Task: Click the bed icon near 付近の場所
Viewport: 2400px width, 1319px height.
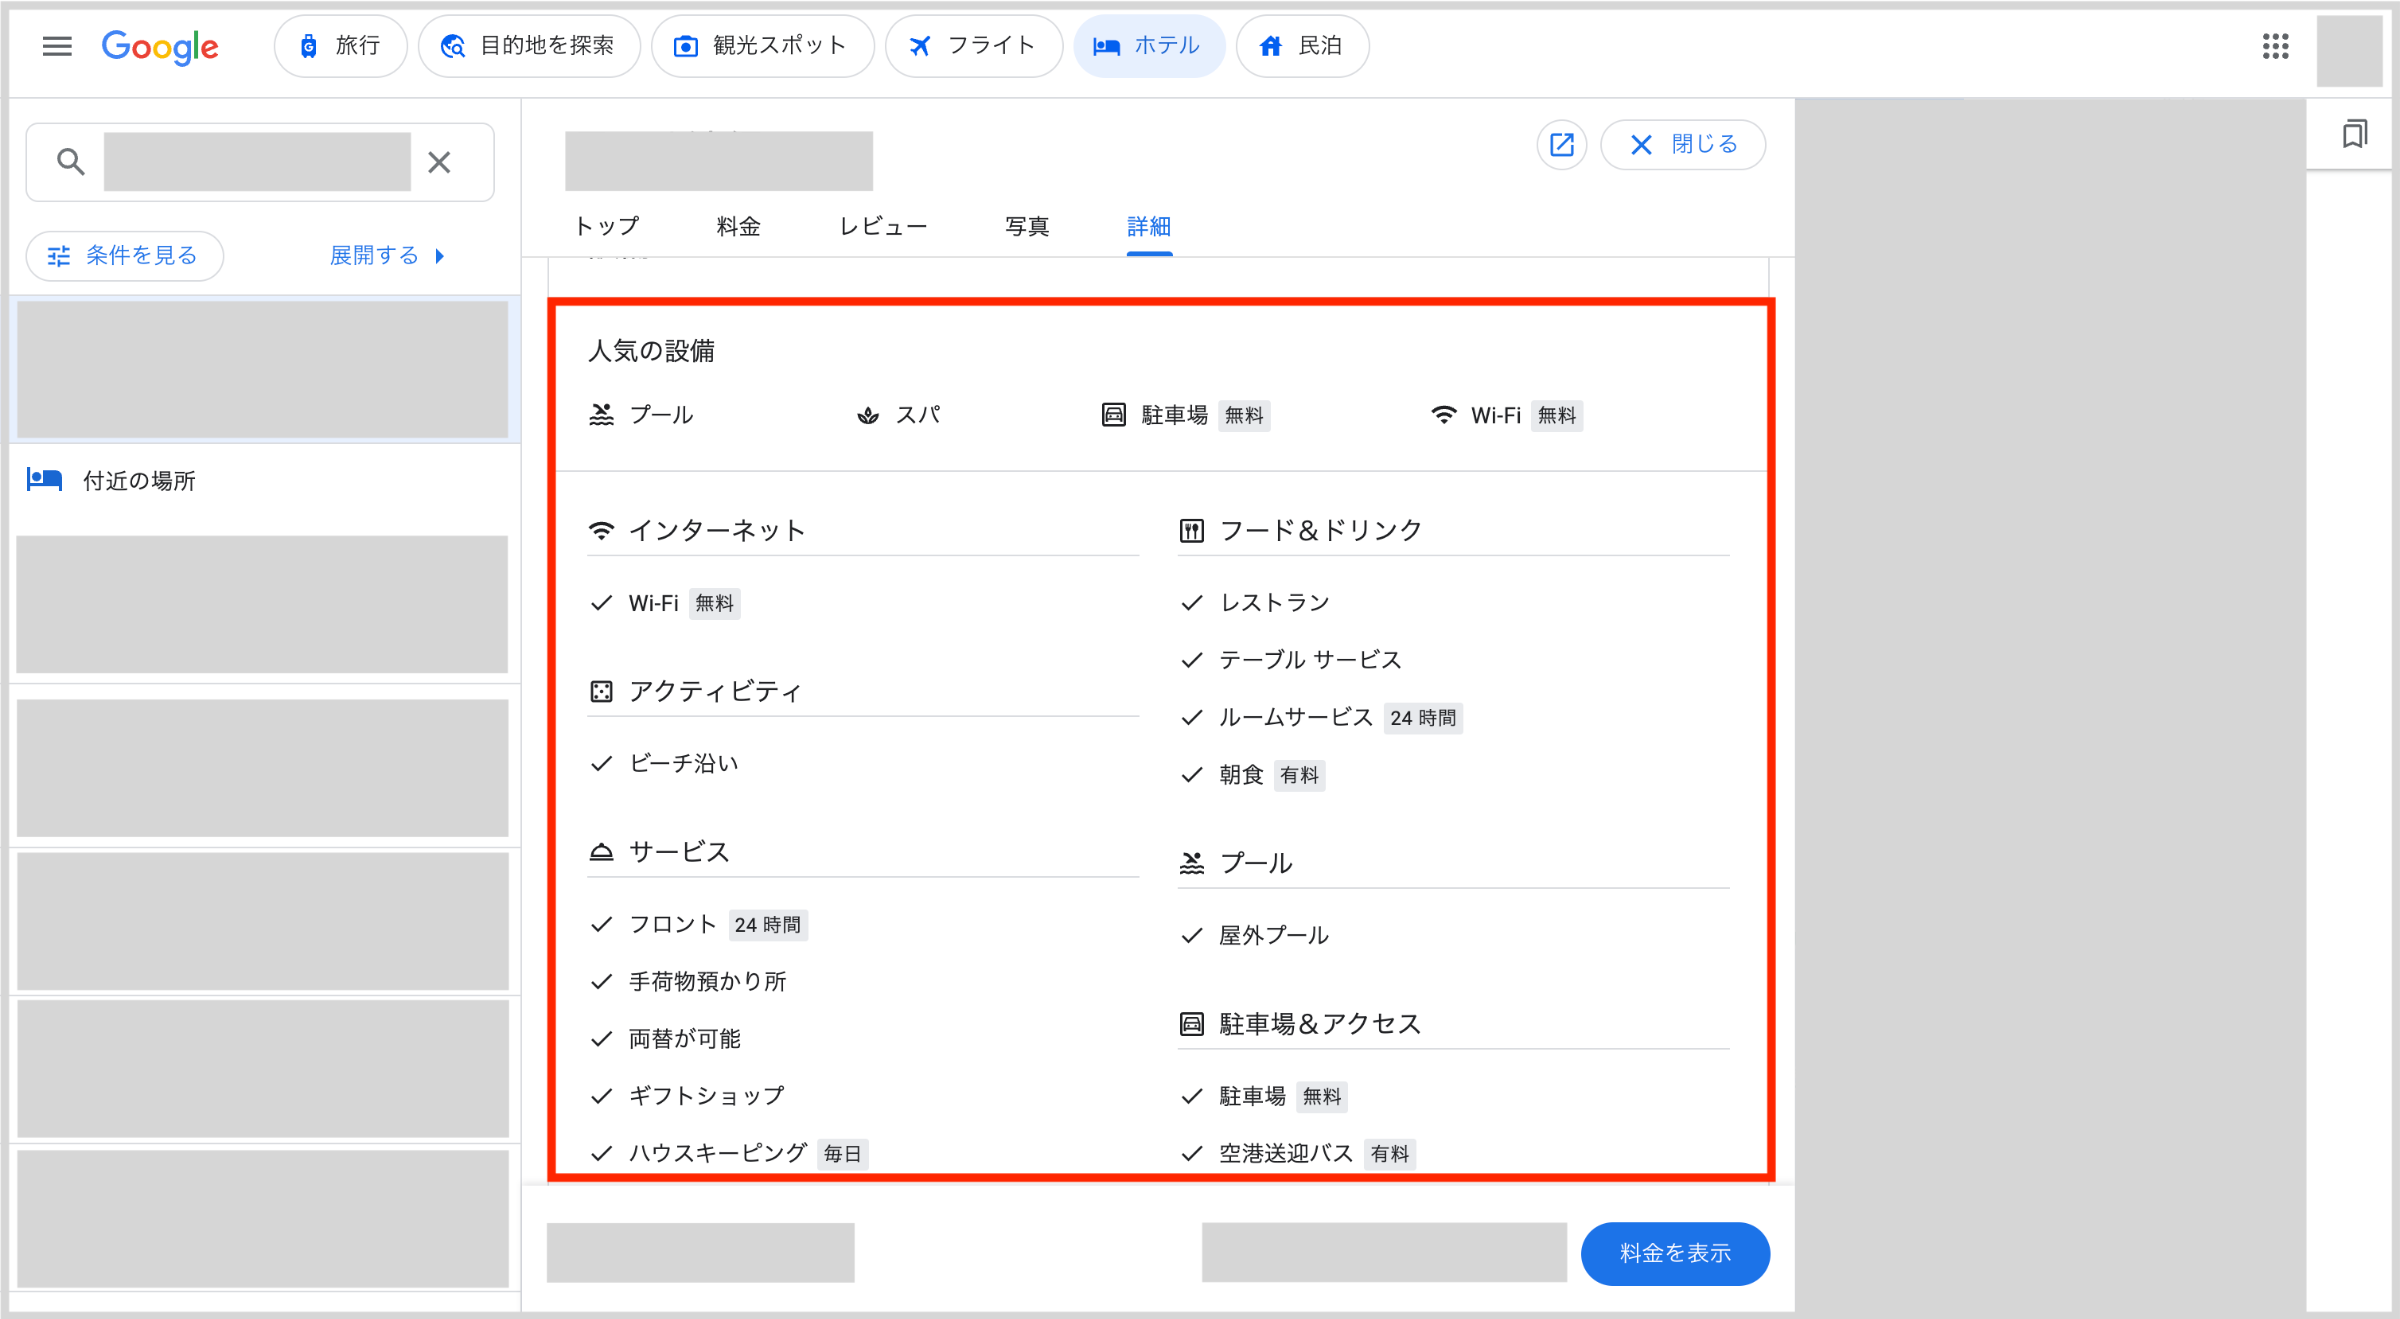Action: (44, 480)
